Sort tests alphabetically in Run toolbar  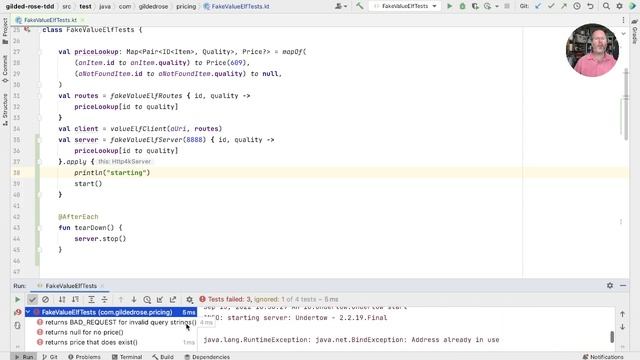pyautogui.click(x=62, y=300)
